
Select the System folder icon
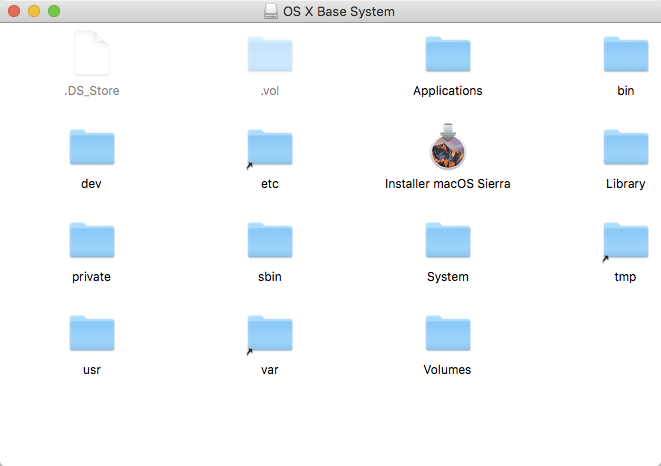click(448, 240)
